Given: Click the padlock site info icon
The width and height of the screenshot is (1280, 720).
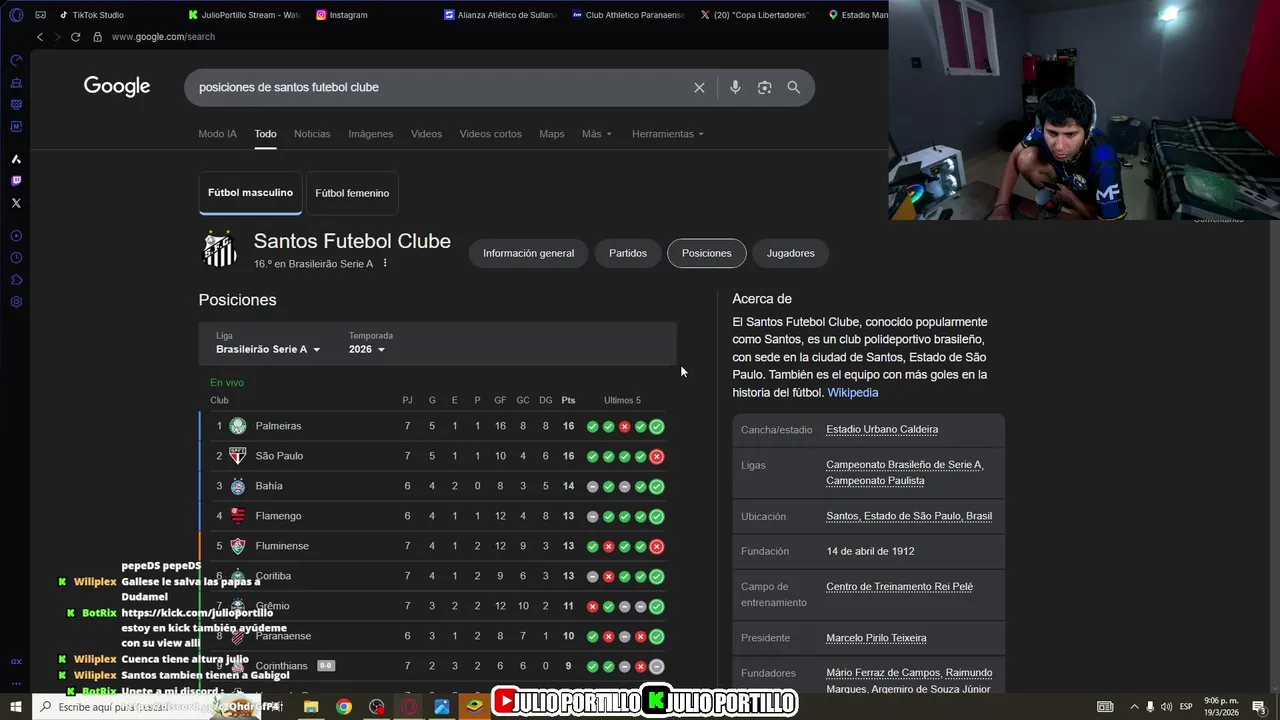Looking at the screenshot, I should pos(97,37).
